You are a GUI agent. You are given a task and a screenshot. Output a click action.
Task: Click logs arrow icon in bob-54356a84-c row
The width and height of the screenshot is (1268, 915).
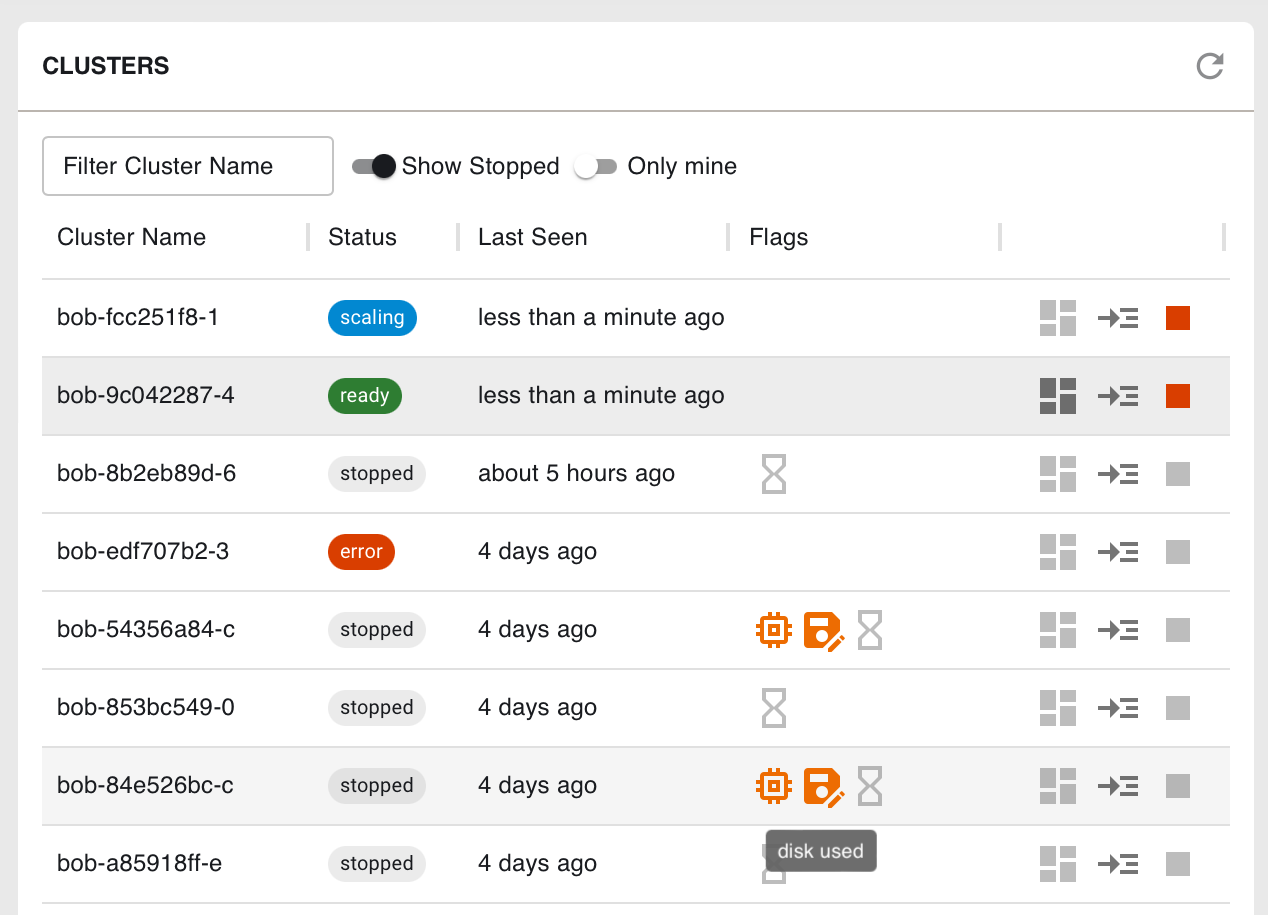point(1118,631)
